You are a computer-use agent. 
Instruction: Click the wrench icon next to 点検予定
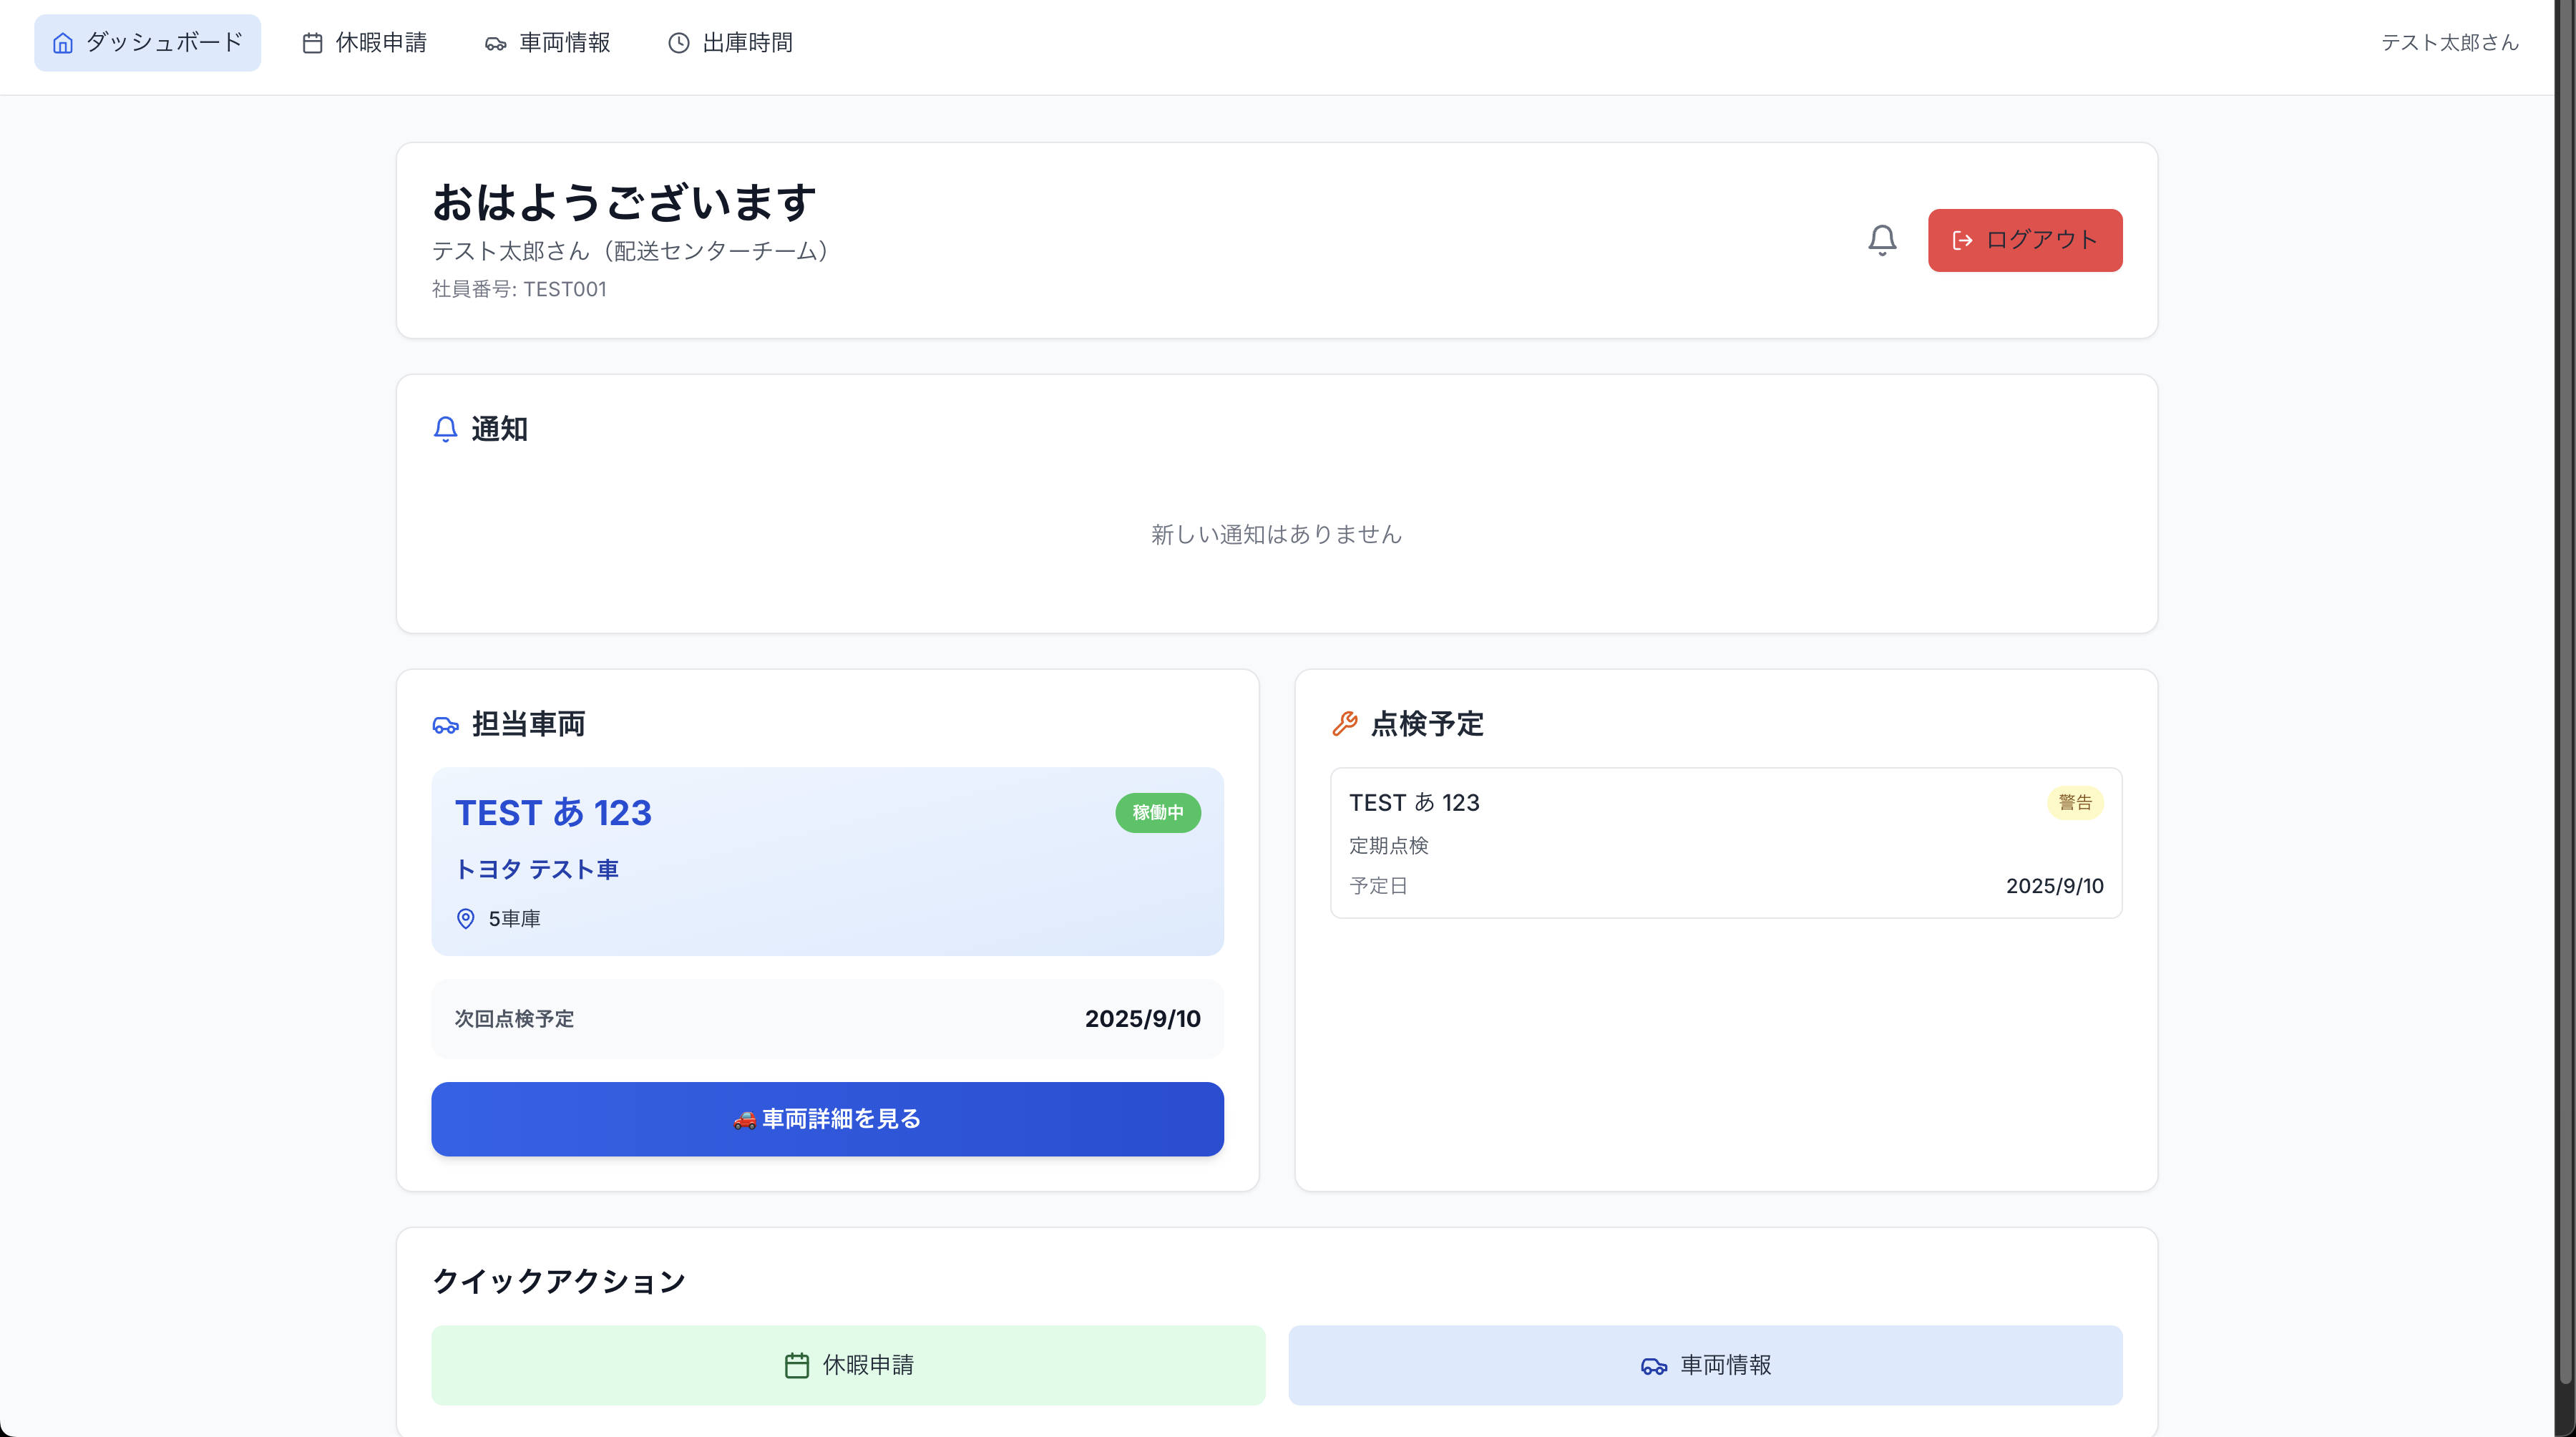(1344, 724)
